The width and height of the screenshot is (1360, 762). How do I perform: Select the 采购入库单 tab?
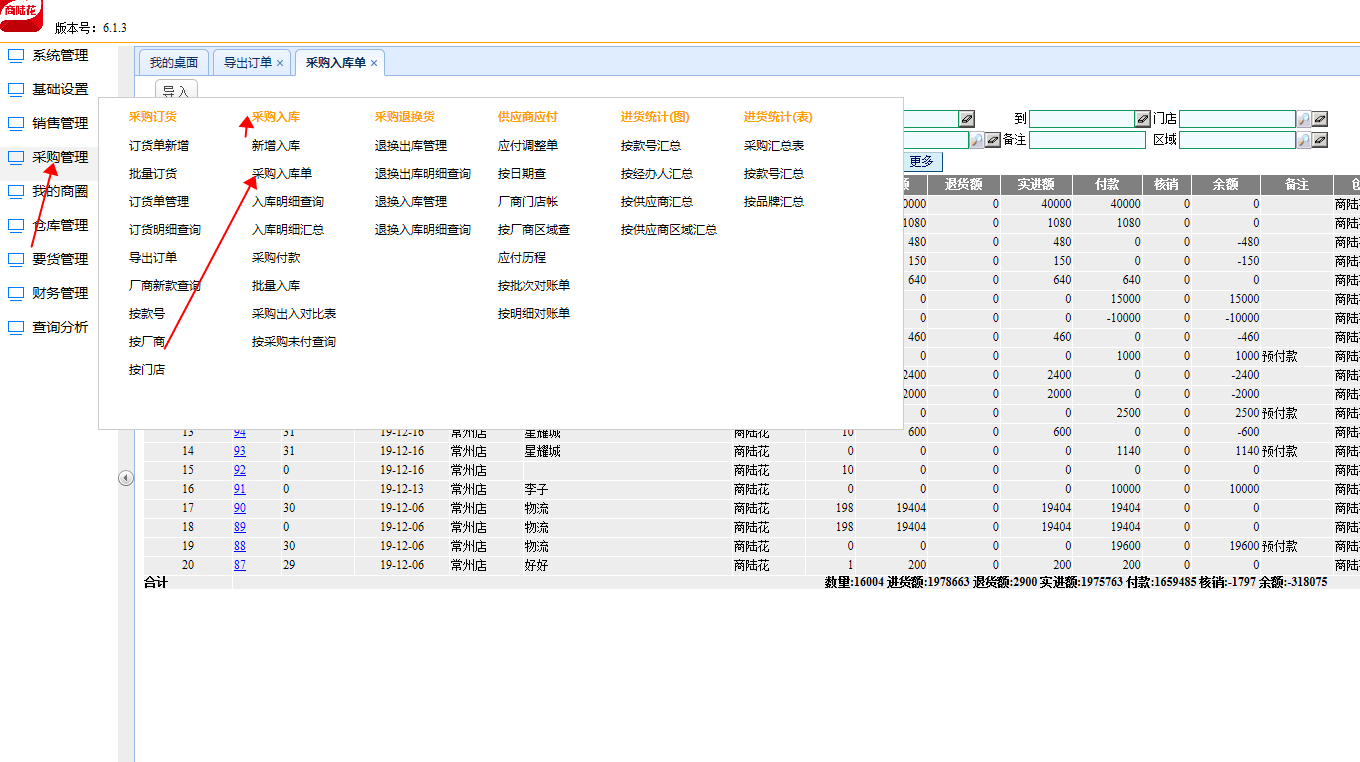pyautogui.click(x=336, y=62)
